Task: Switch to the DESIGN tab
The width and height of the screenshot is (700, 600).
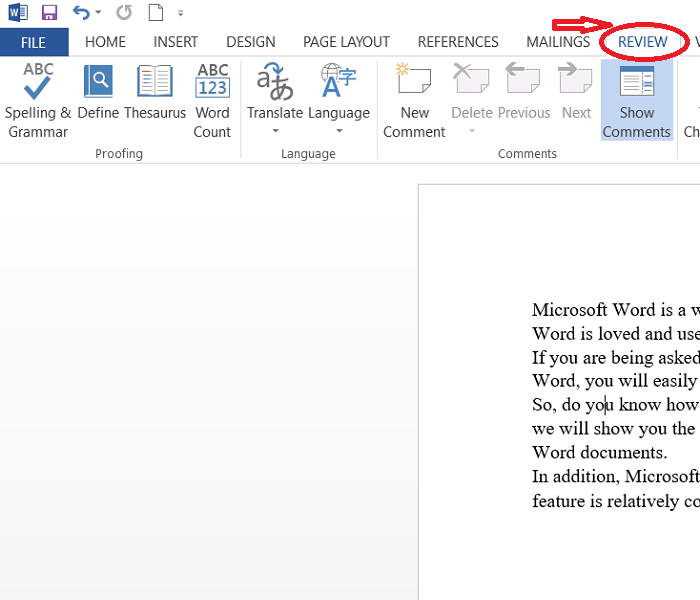Action: tap(250, 42)
